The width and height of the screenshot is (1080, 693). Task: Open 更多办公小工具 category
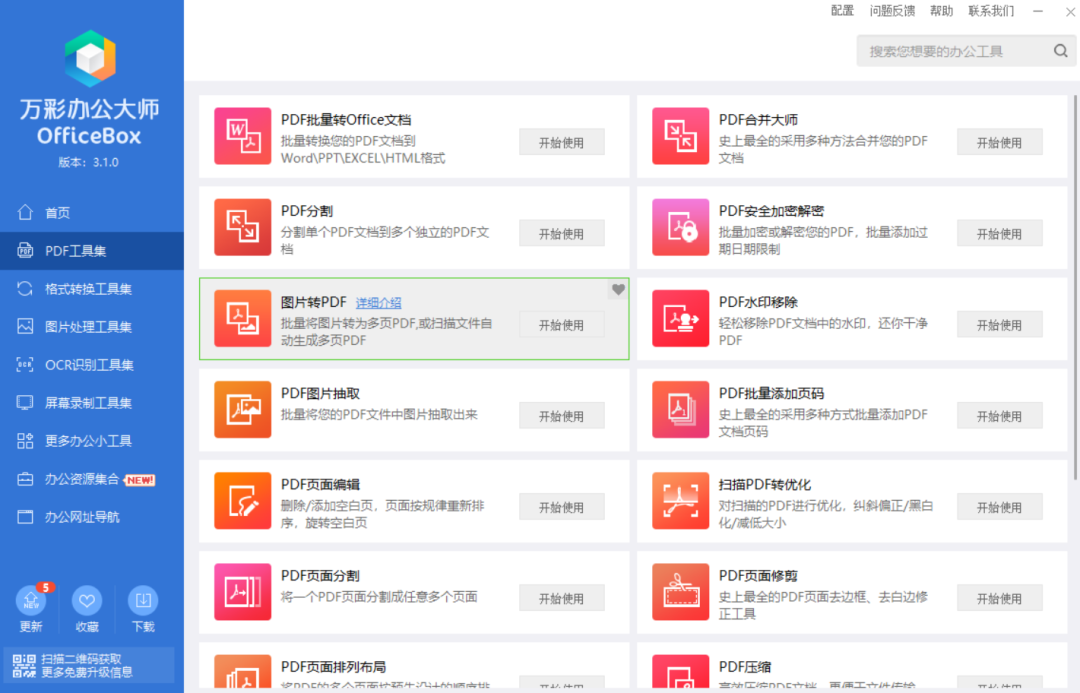92,441
